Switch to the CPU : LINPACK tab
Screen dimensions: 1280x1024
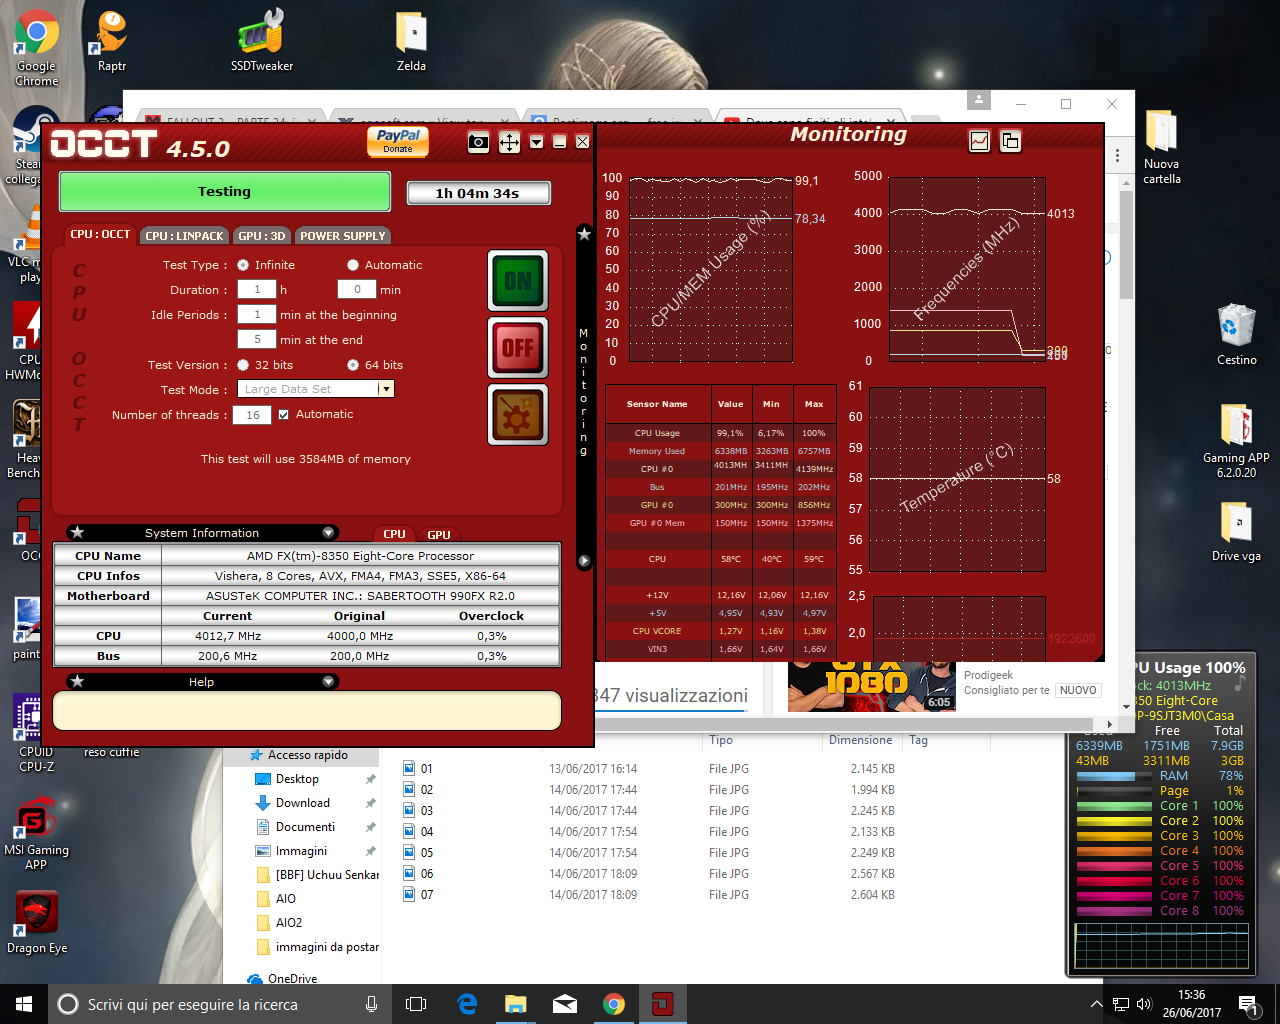pyautogui.click(x=184, y=236)
